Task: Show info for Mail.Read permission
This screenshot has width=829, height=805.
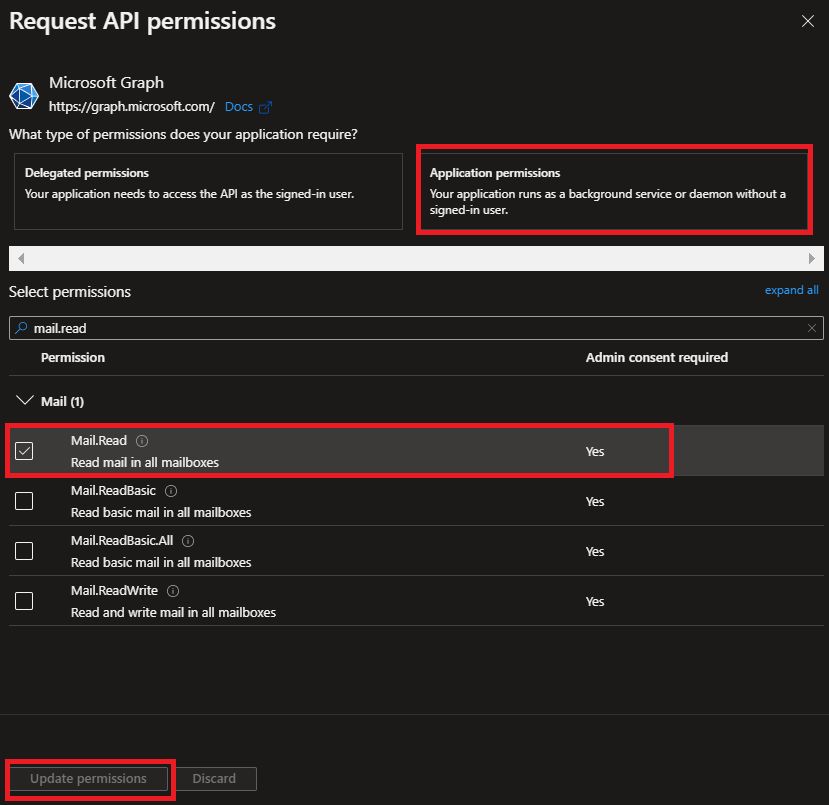Action: click(x=142, y=441)
